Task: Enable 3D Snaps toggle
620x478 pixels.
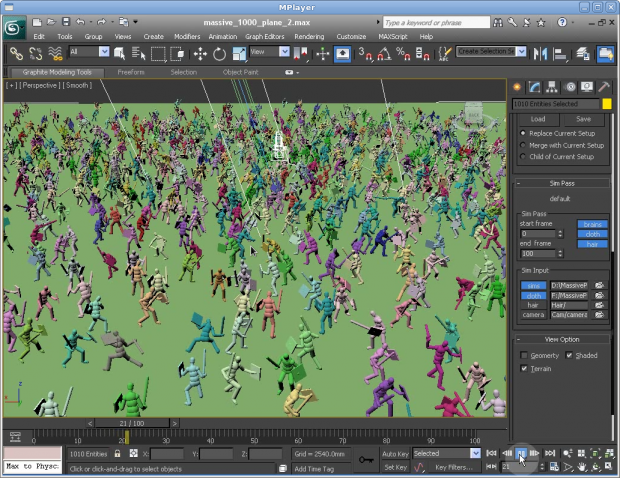Action: 365,53
